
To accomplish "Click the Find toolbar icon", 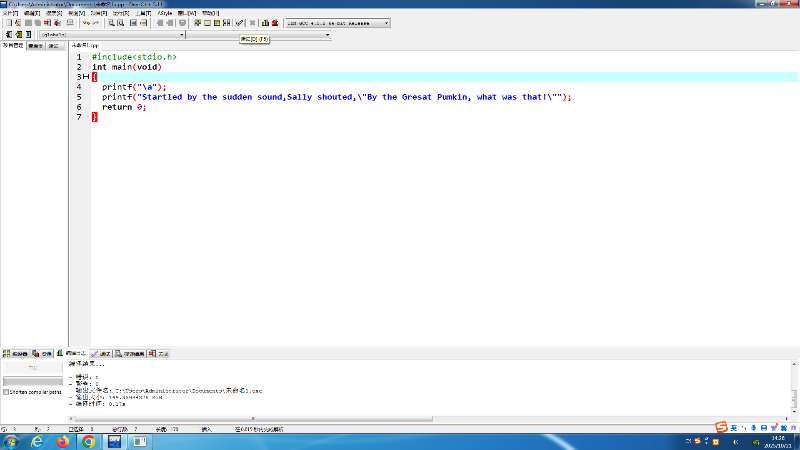I will [x=111, y=23].
